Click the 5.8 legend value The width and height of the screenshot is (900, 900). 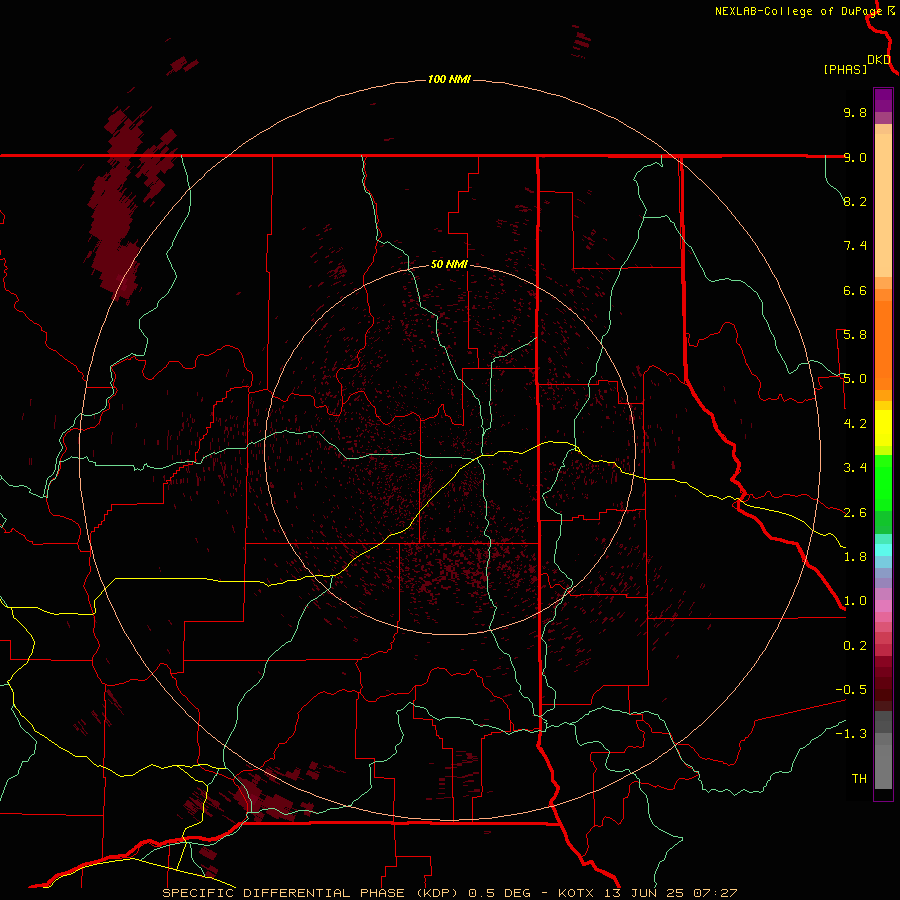click(x=855, y=335)
